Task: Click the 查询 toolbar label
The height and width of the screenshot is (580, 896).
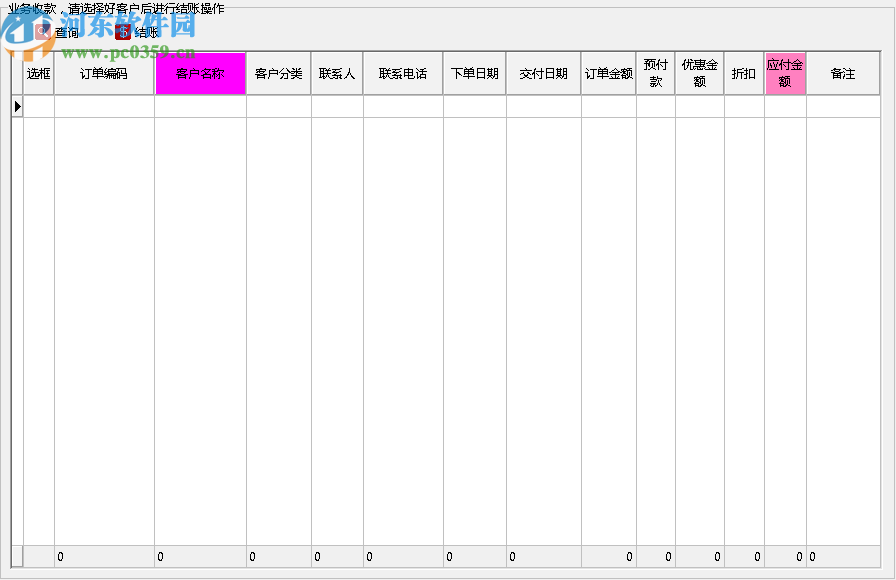Action: tap(67, 33)
